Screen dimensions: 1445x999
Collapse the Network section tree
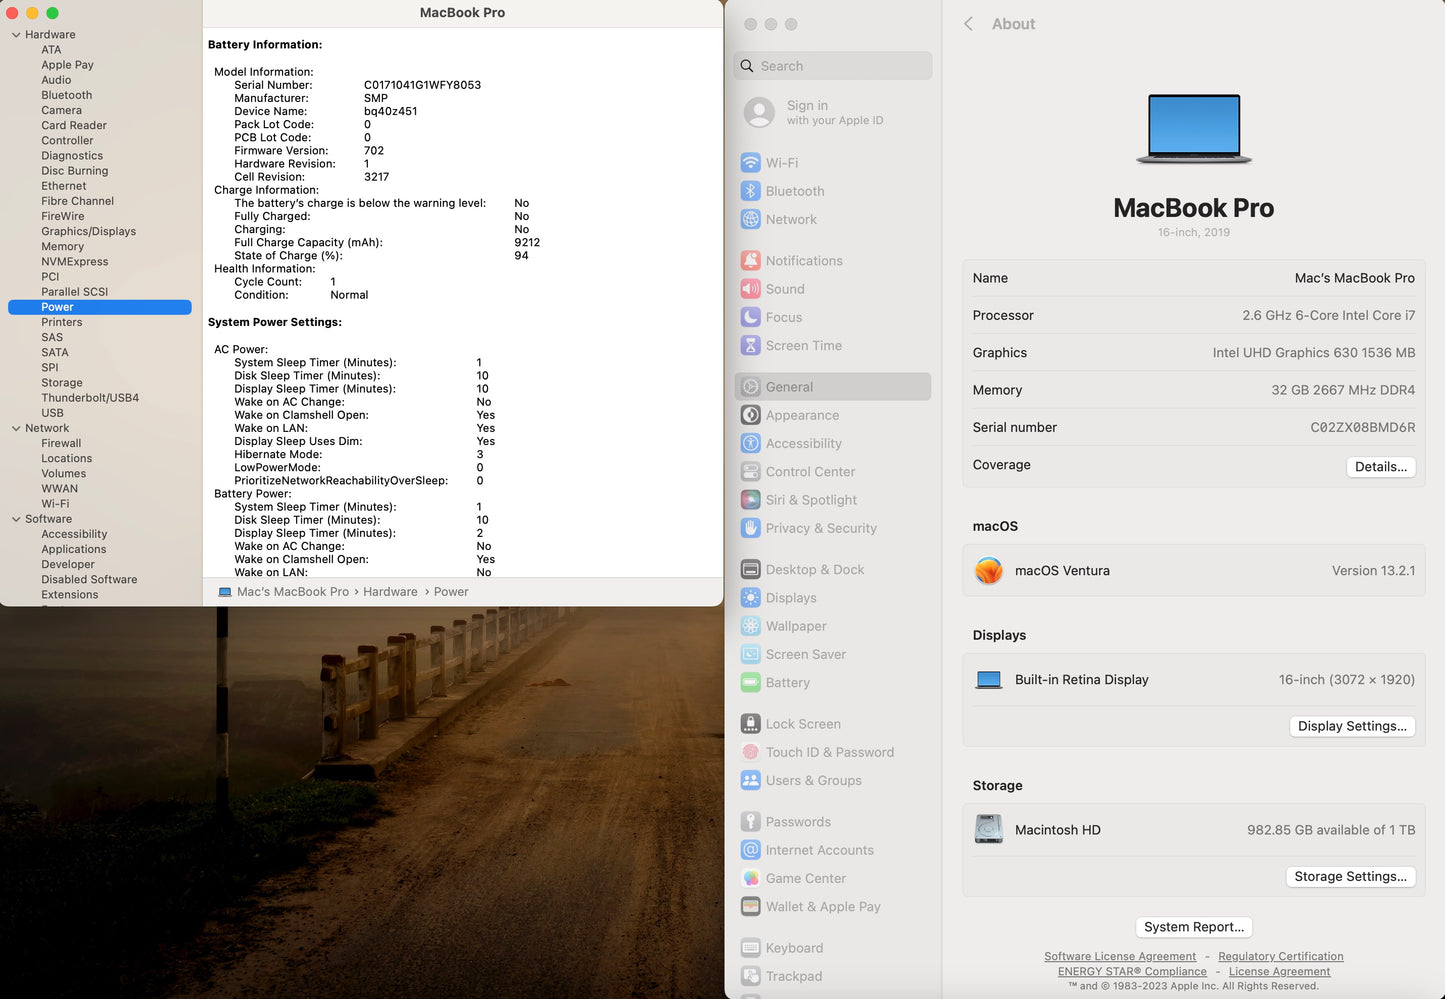(16, 428)
